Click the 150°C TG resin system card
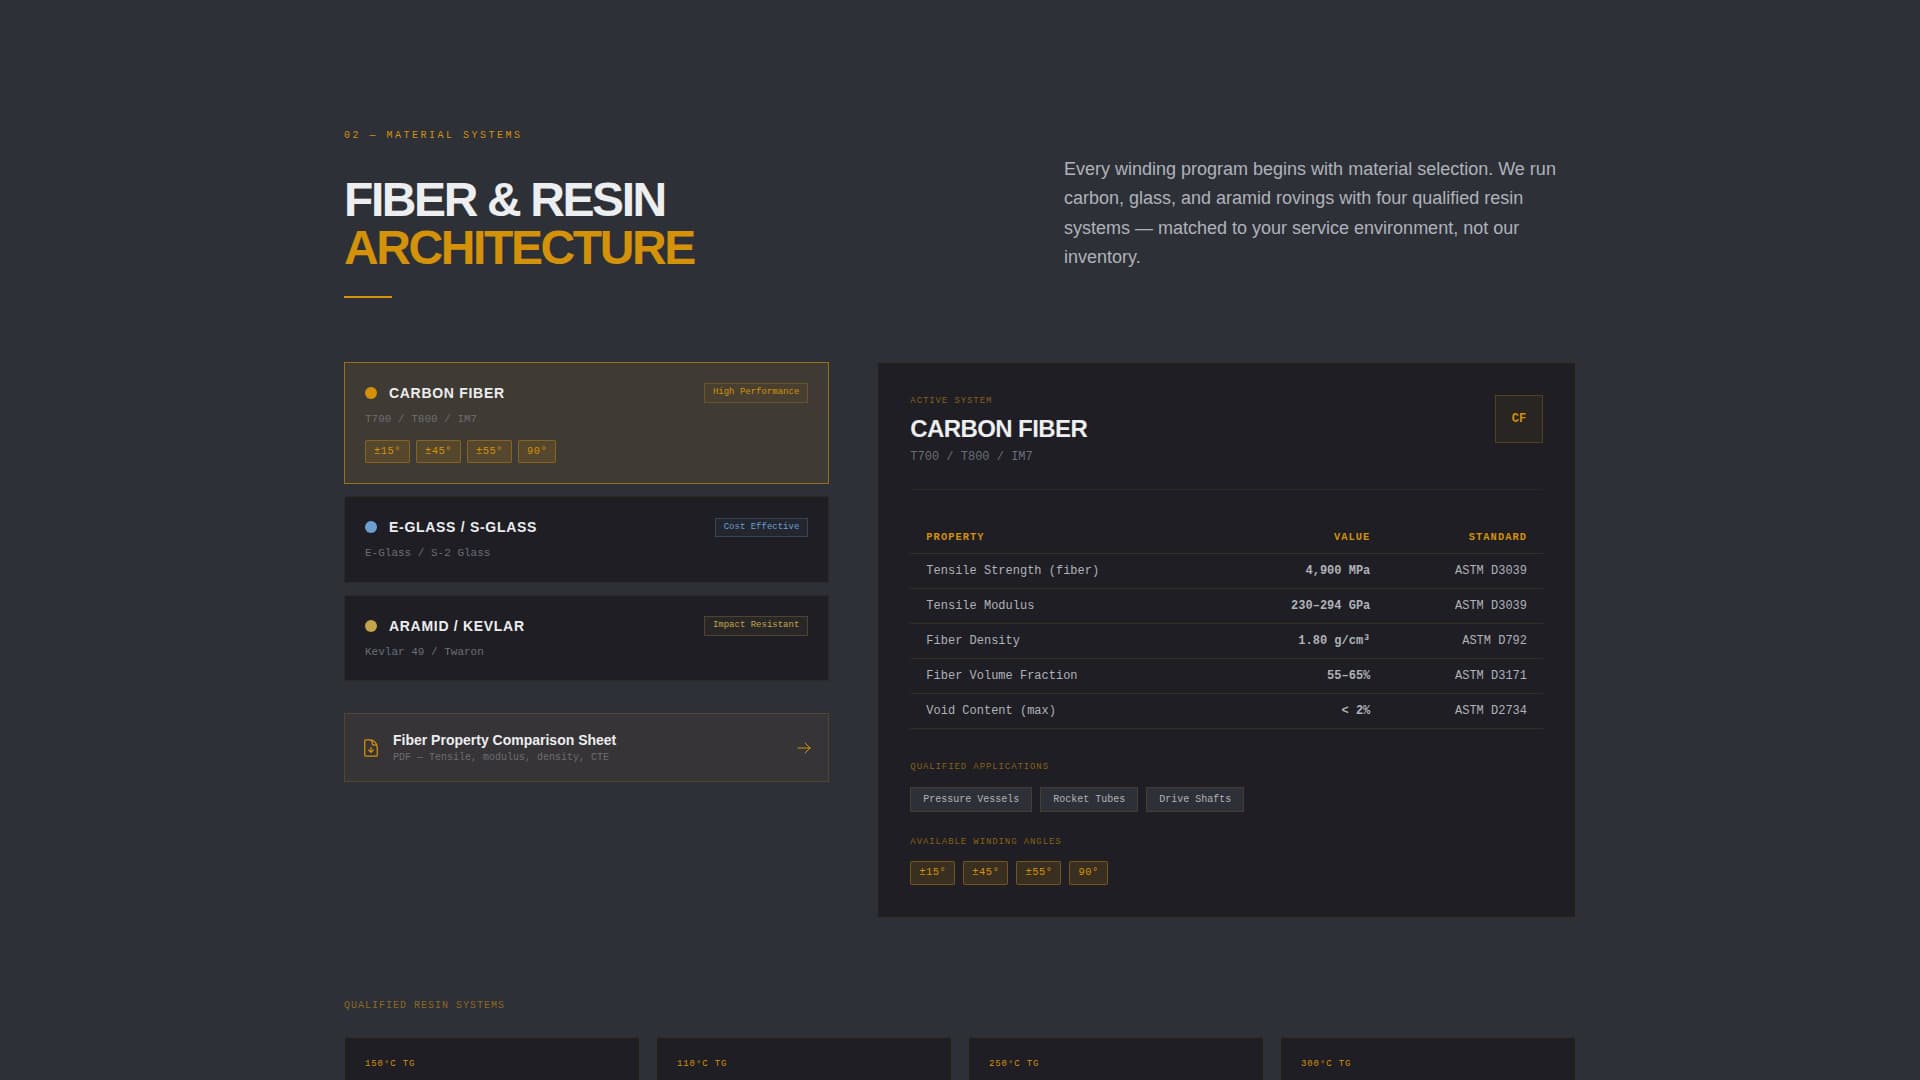This screenshot has height=1080, width=1920. [490, 1062]
